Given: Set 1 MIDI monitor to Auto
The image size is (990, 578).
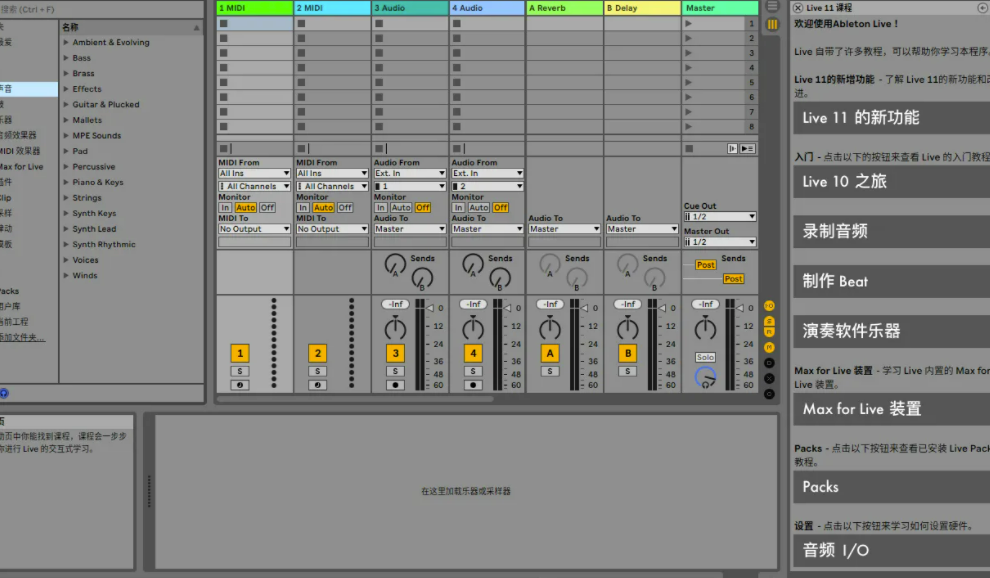Looking at the screenshot, I should click(246, 207).
